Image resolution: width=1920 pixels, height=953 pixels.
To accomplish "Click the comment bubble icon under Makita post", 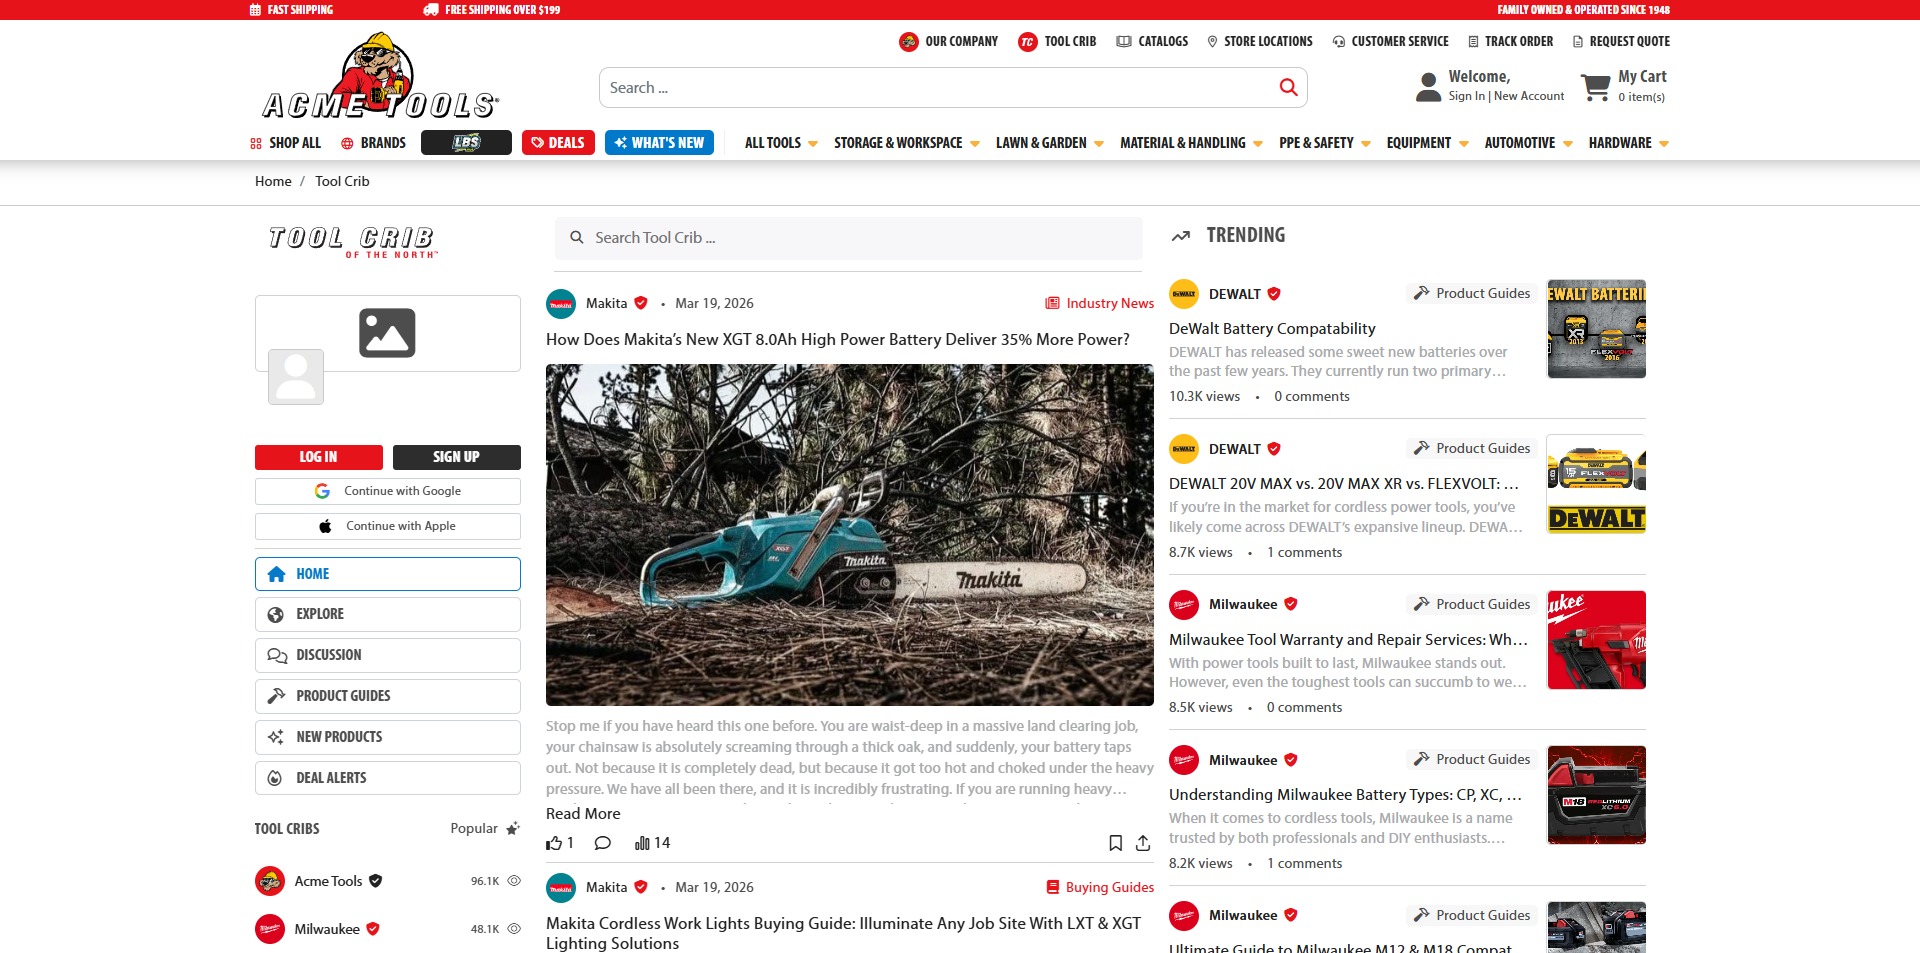I will tap(602, 843).
